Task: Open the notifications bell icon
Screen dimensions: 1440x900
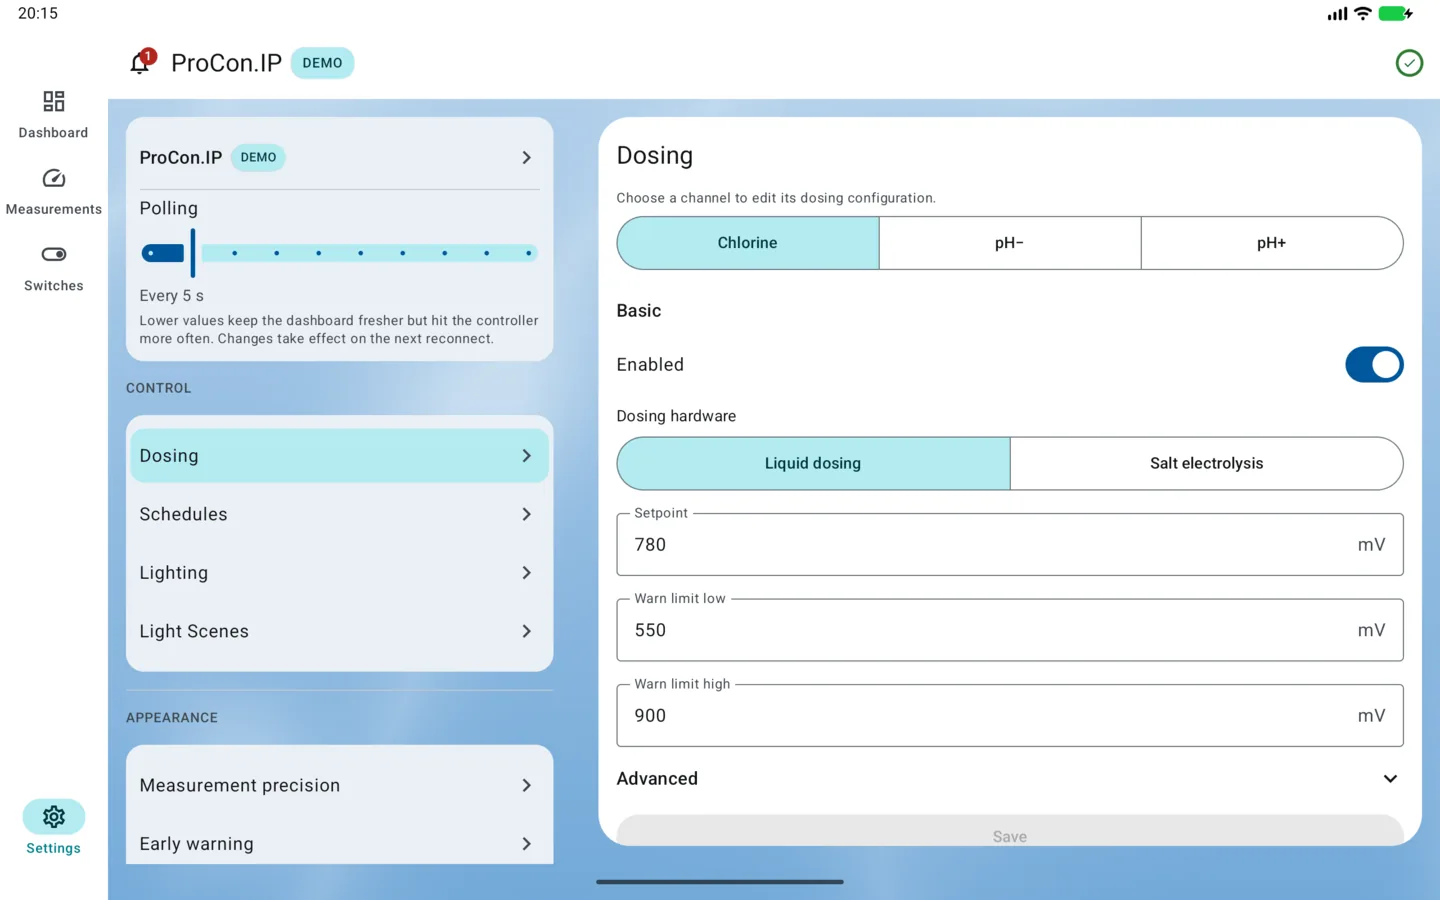Action: click(x=140, y=63)
